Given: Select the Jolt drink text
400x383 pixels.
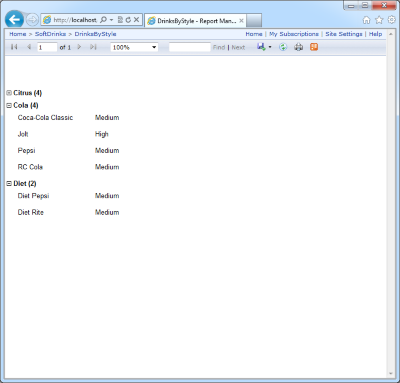Looking at the screenshot, I should pos(23,134).
